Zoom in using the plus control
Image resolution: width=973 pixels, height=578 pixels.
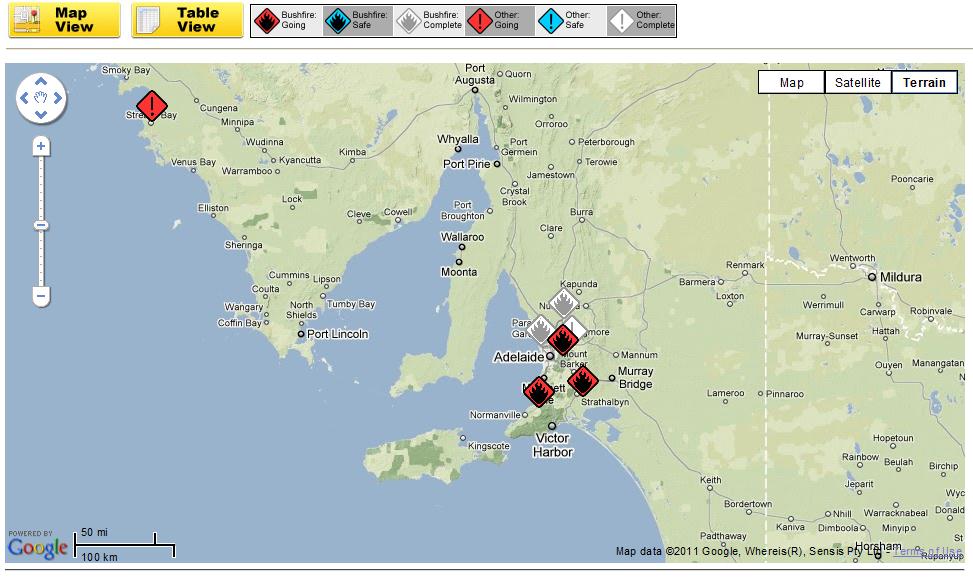click(x=39, y=146)
